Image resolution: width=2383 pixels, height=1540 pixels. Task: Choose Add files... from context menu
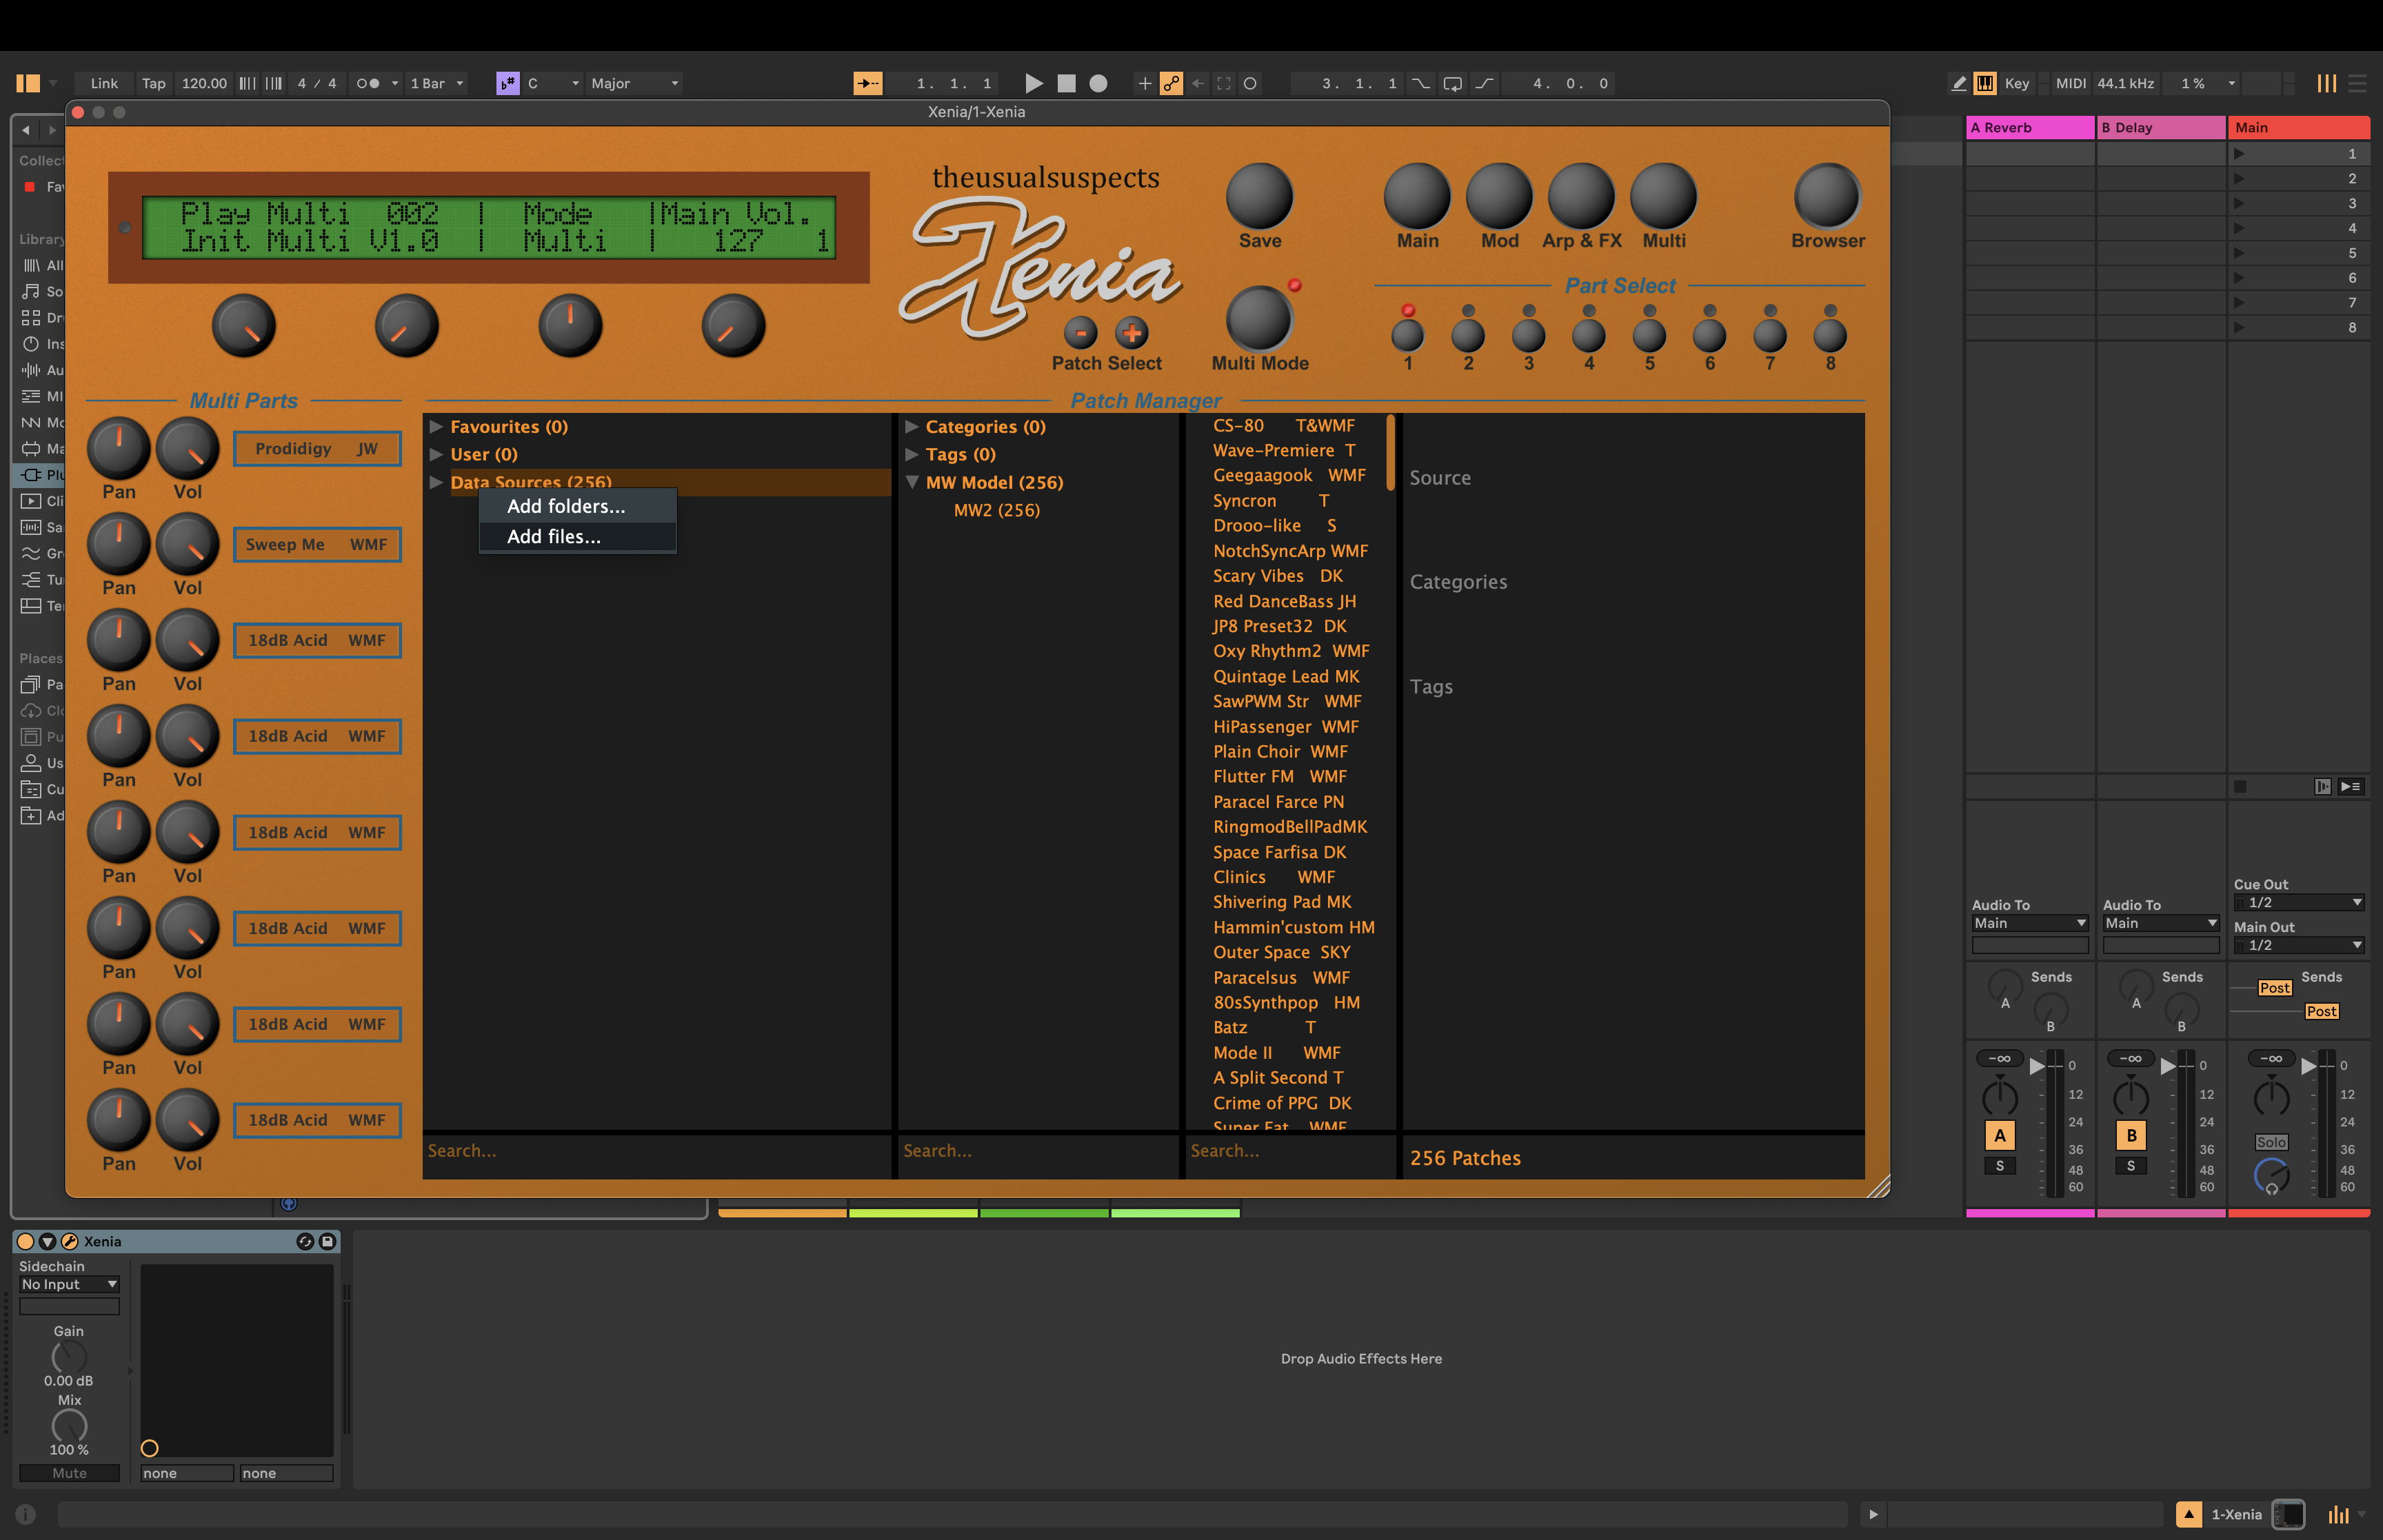coord(554,537)
